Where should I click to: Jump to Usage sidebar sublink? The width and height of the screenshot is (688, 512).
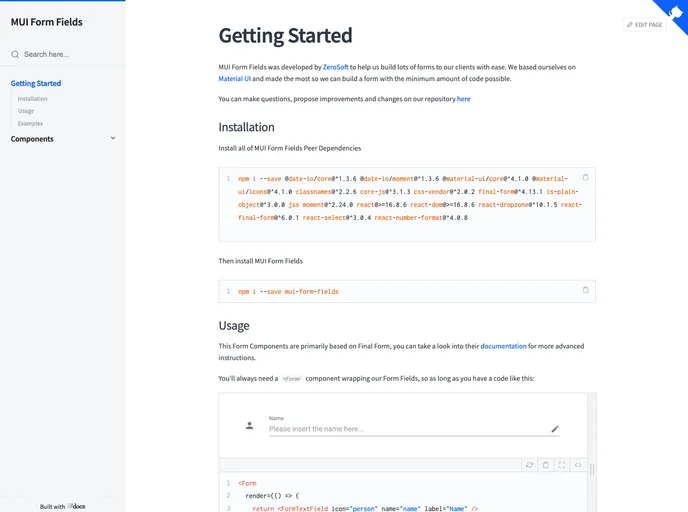(26, 111)
